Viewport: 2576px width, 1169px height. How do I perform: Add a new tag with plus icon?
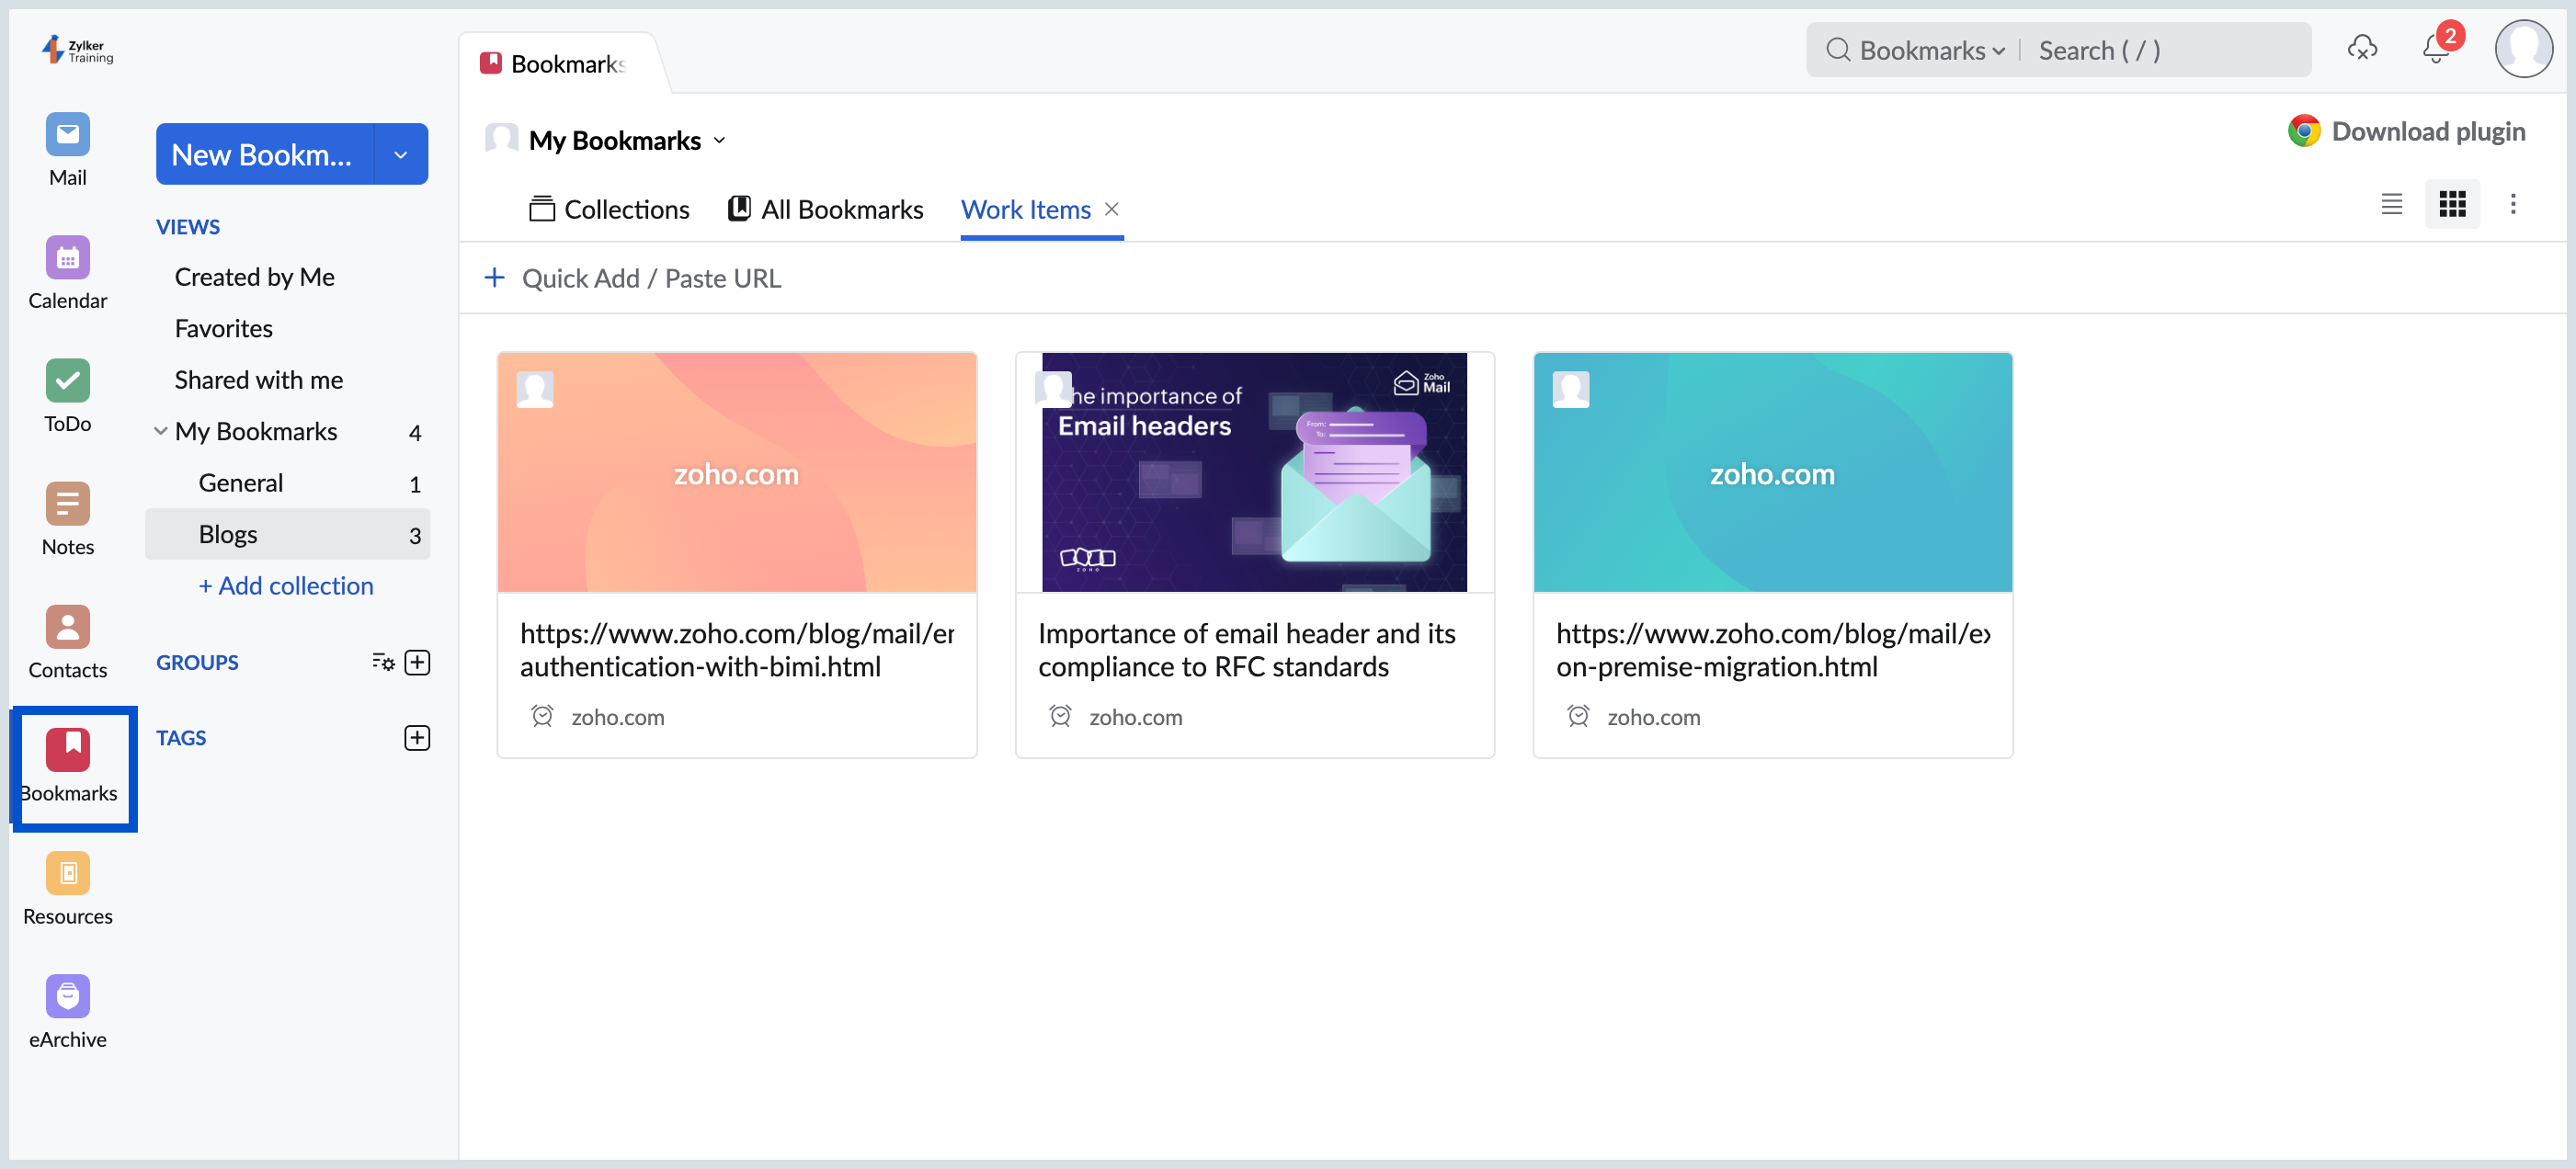coord(416,738)
